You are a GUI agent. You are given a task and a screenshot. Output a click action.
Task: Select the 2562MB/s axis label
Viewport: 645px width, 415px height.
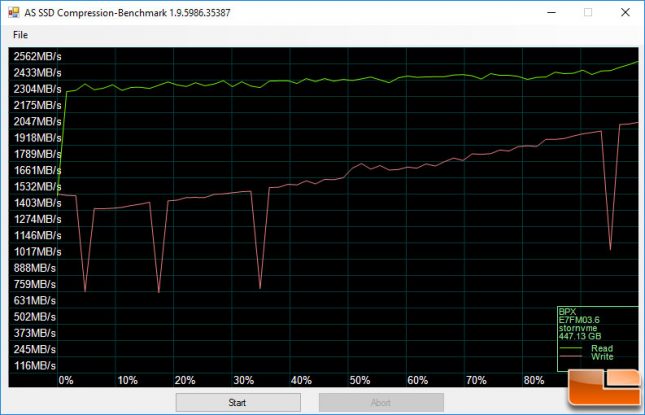click(x=37, y=56)
